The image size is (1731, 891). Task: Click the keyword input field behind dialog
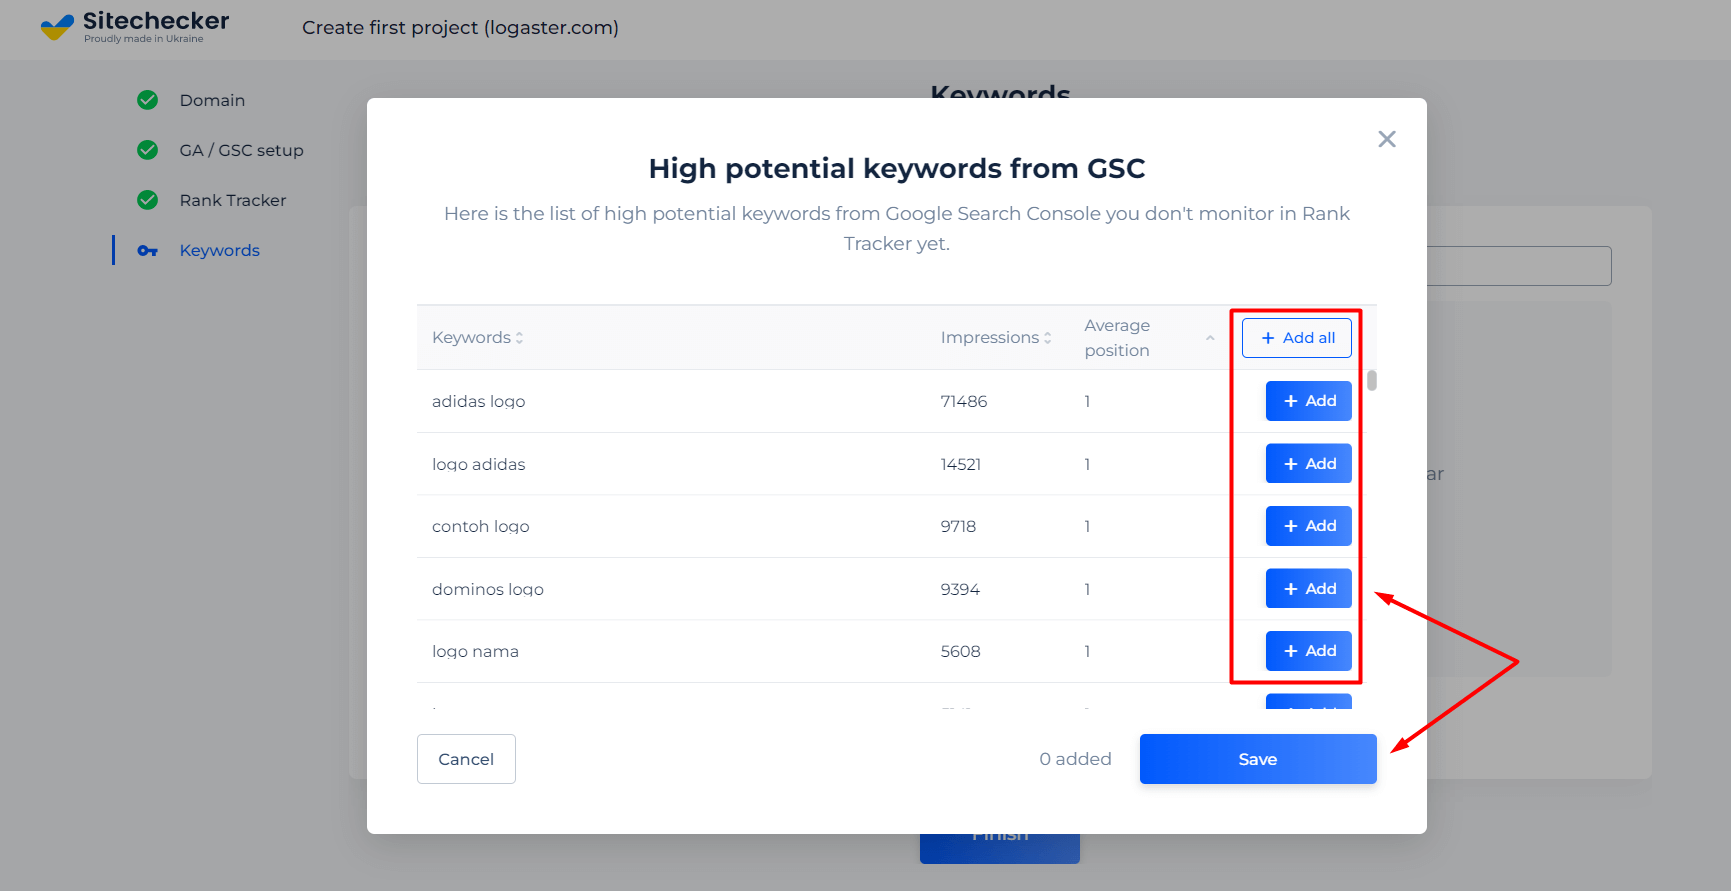[x=1519, y=266]
